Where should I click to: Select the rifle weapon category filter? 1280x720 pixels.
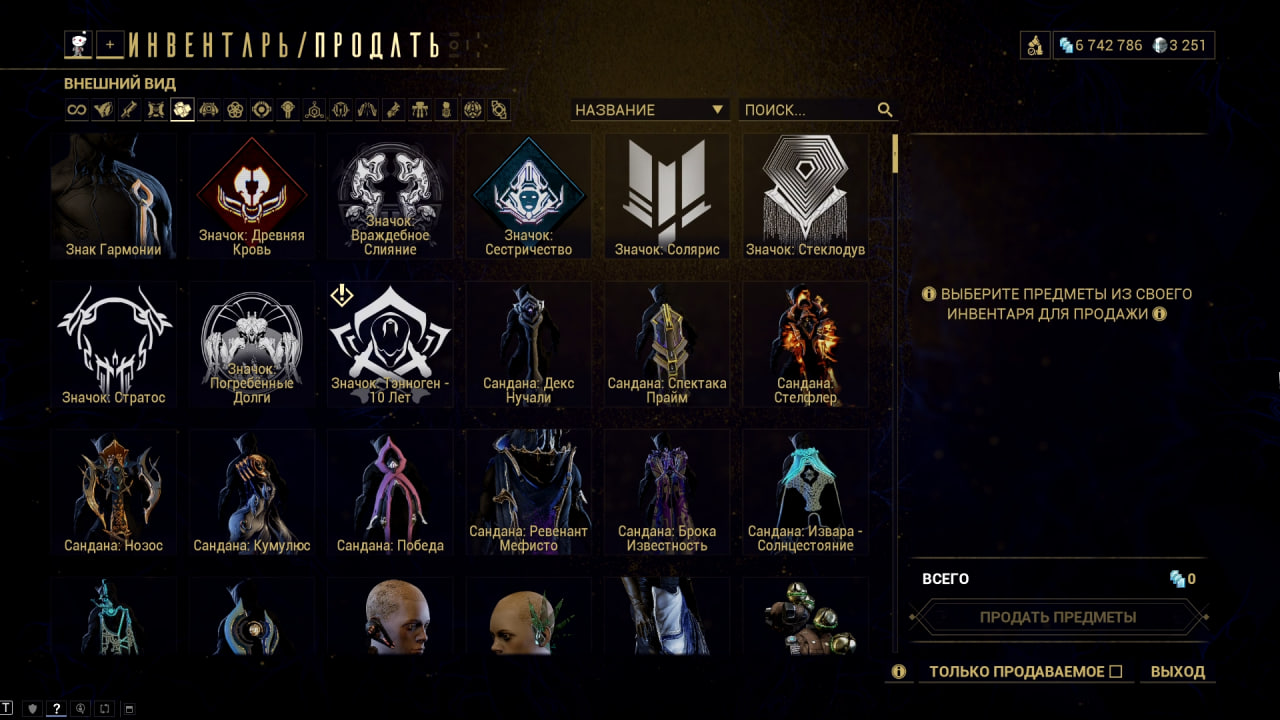129,110
